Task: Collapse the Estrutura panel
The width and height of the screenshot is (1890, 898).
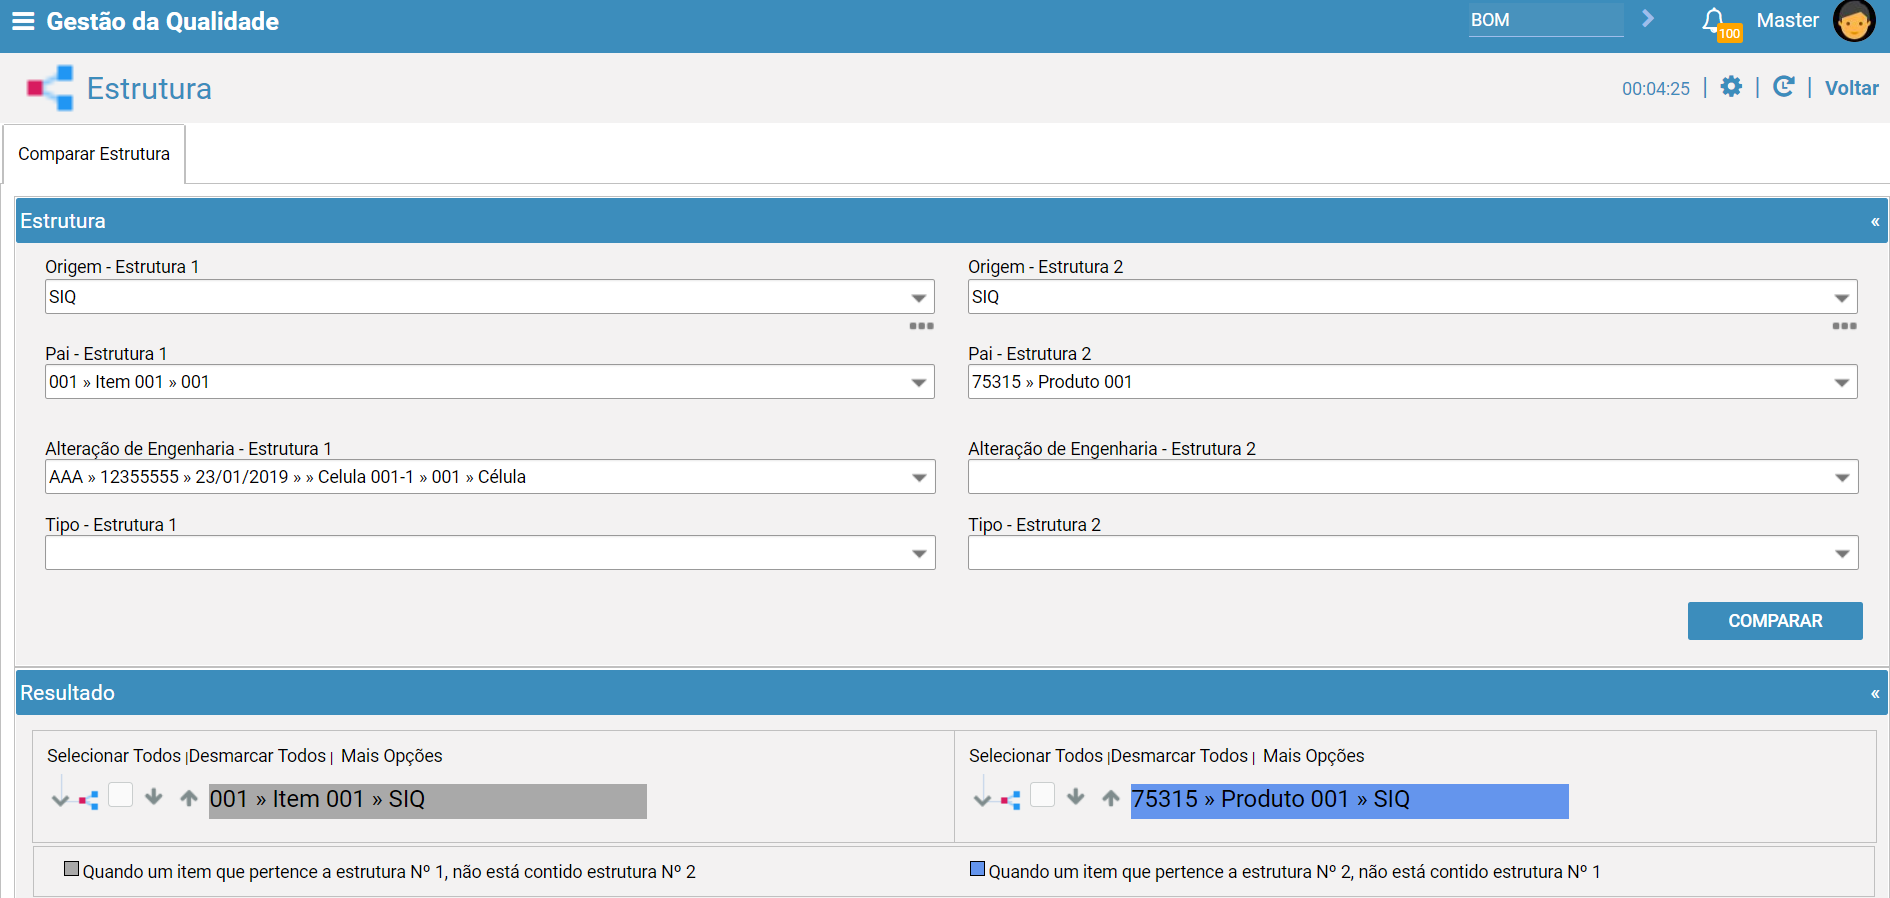Action: (1875, 221)
